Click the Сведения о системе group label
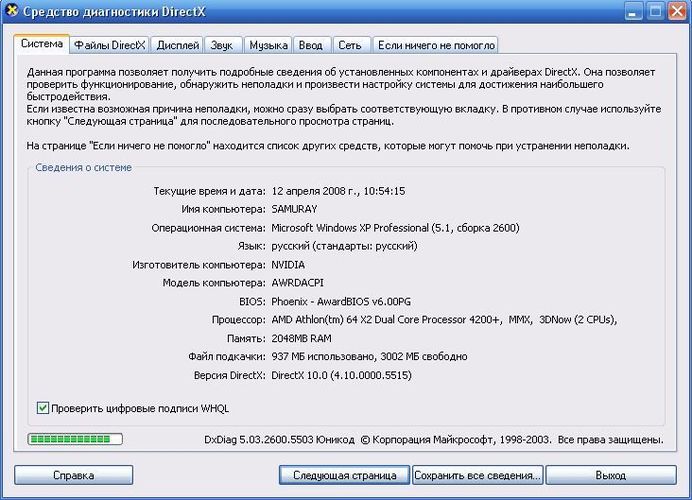The width and height of the screenshot is (692, 500). click(83, 167)
